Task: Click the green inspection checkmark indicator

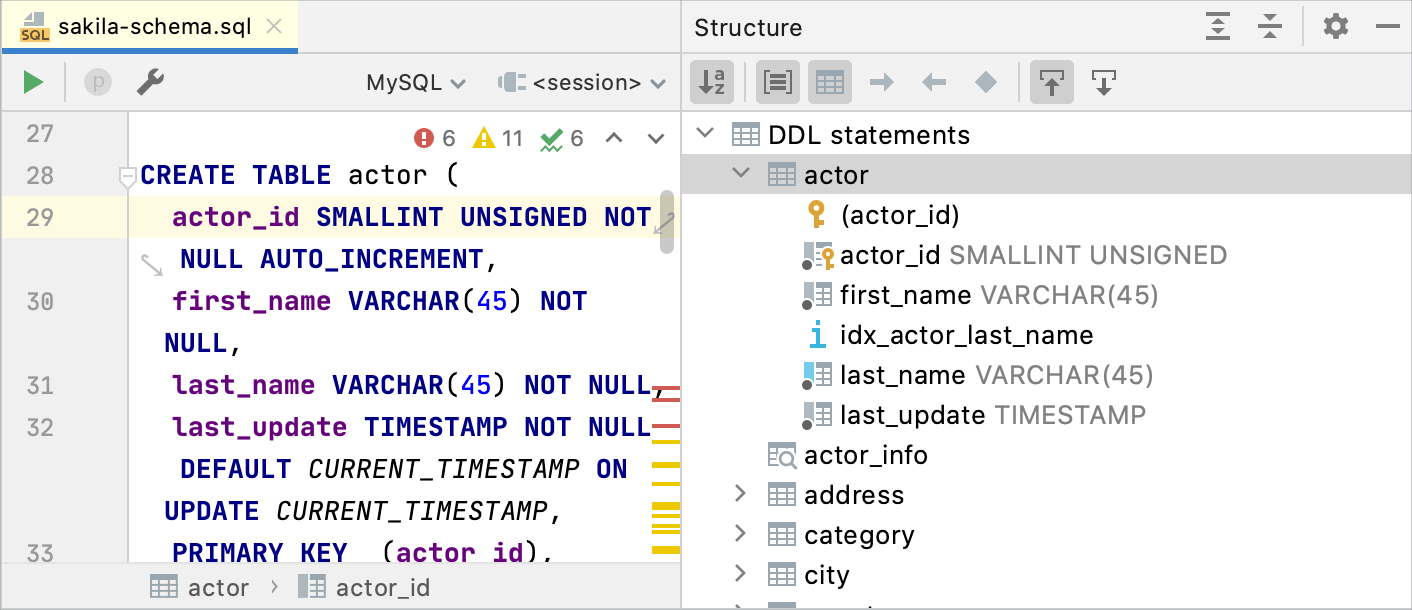Action: (x=553, y=138)
